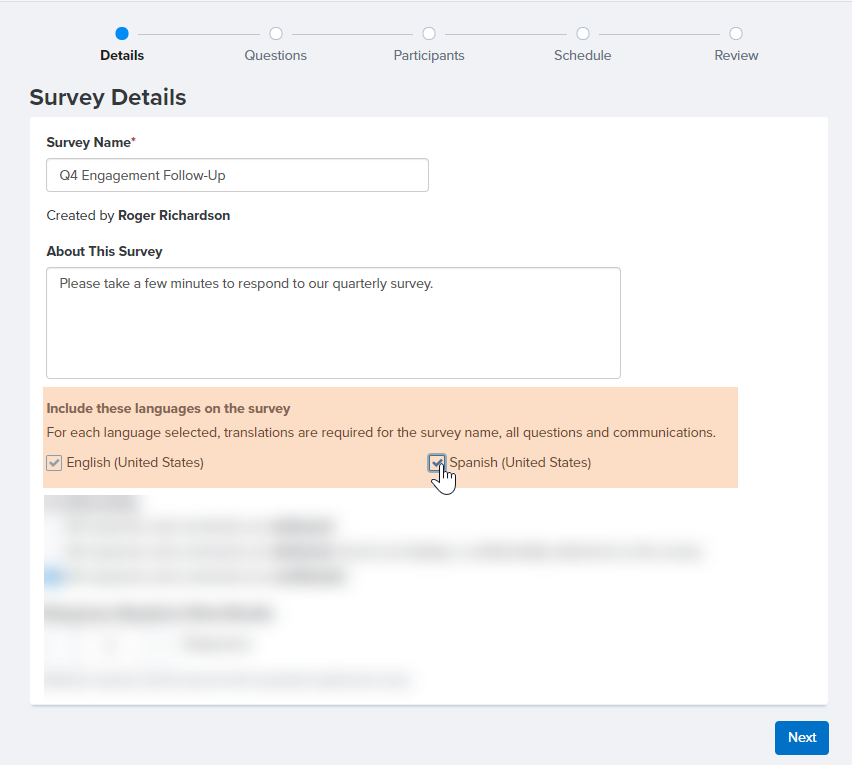Select the Participants step label
Screen dimensions: 852x765
pos(428,55)
